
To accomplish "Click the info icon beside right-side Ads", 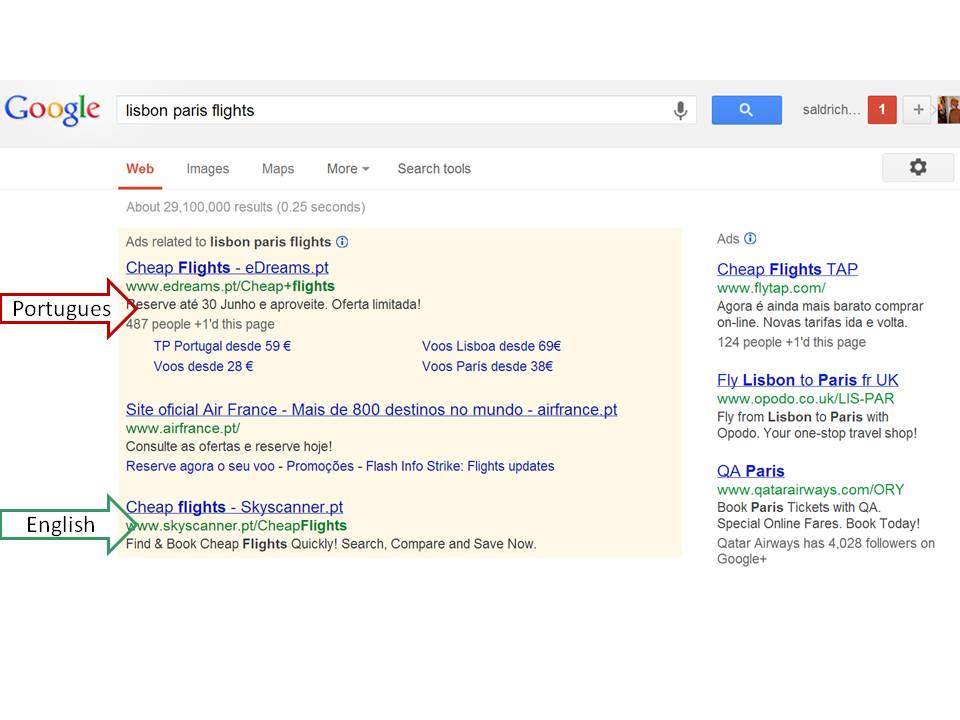I will (x=750, y=238).
